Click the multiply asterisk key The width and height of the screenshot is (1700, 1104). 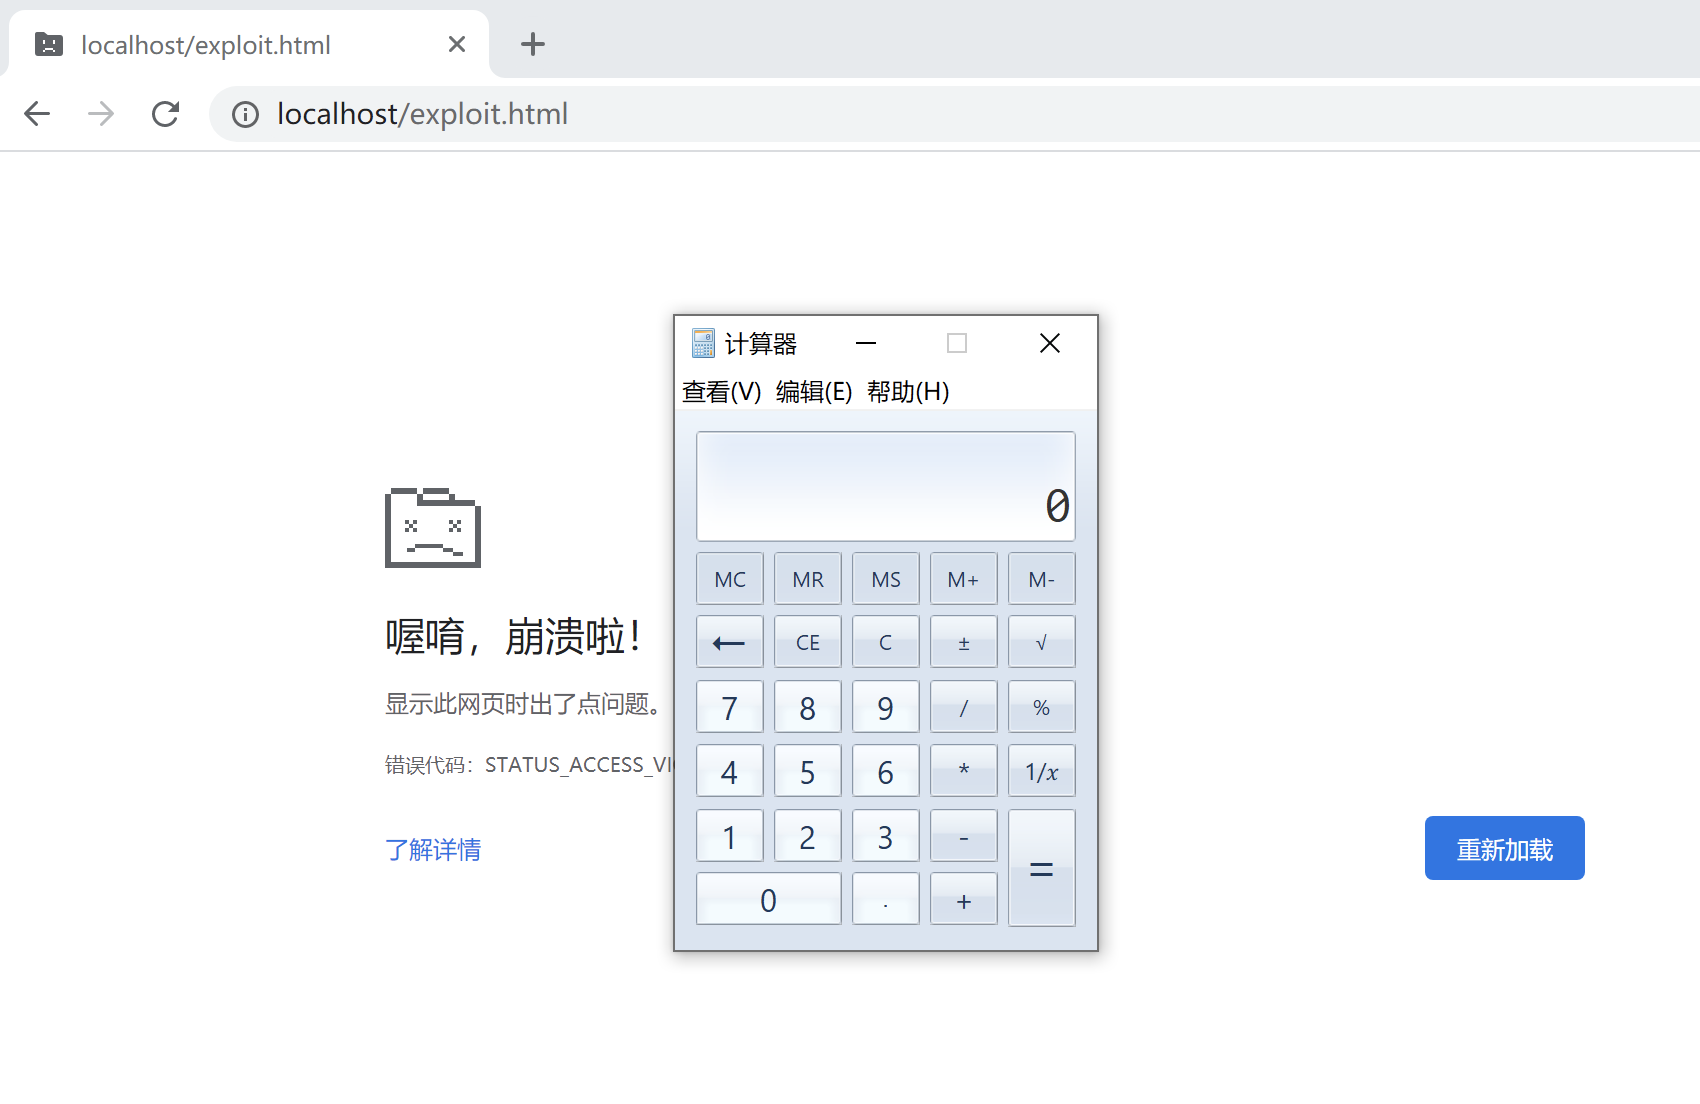tap(964, 771)
